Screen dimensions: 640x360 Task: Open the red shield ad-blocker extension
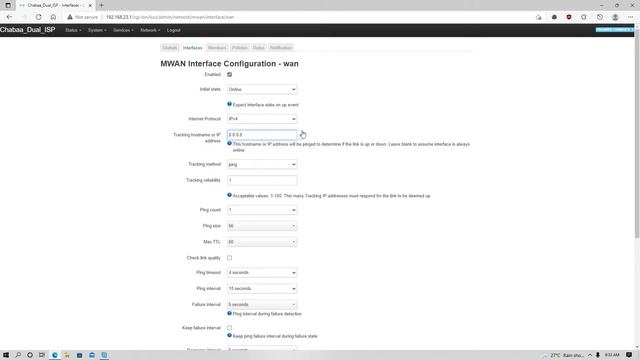569,17
